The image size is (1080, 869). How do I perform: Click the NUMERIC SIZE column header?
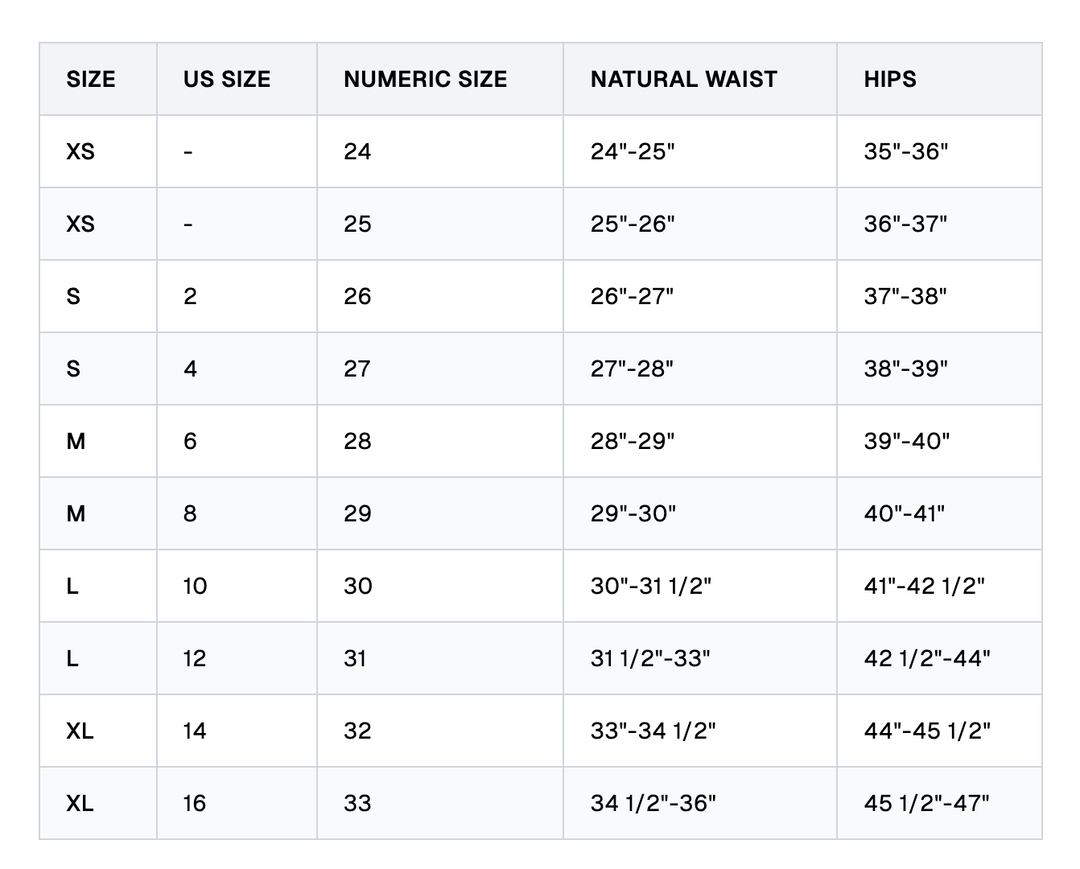pyautogui.click(x=425, y=80)
